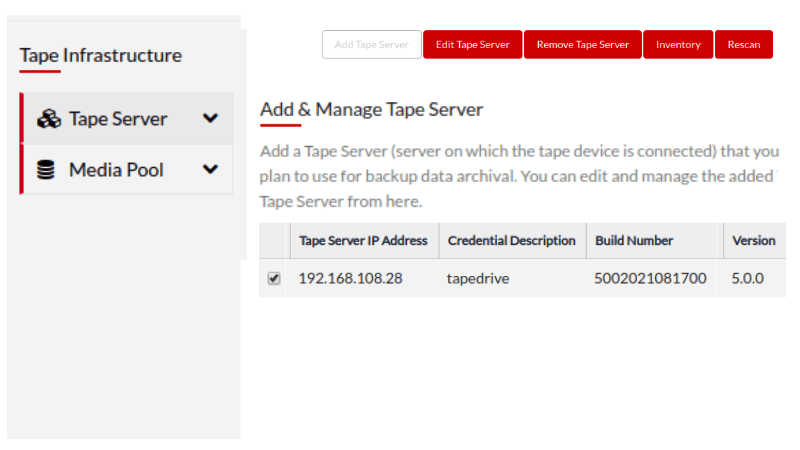Click the database icon beside Media Pool
This screenshot has height=450, width=800.
[46, 170]
